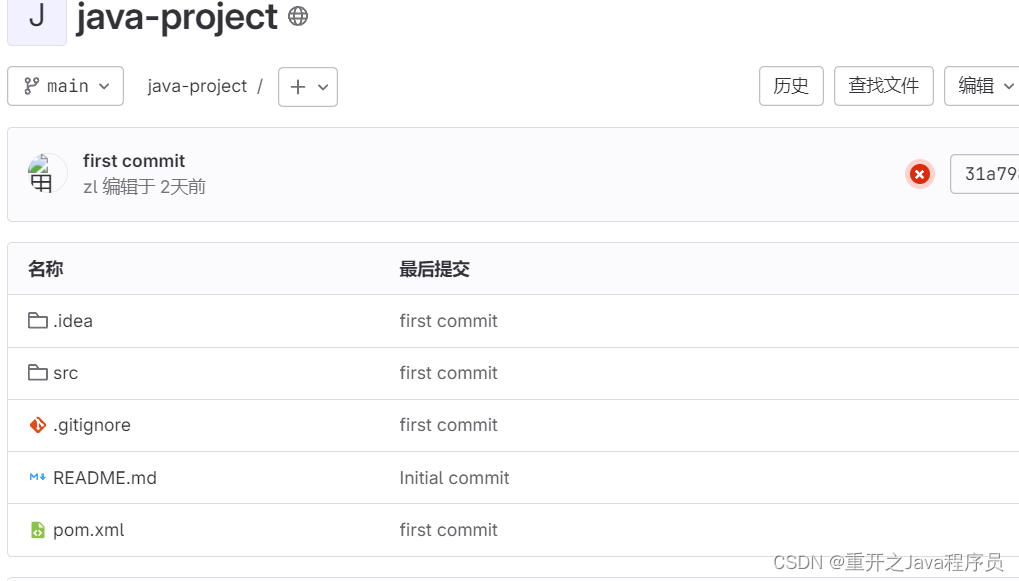Click the 查找文件 find file button
This screenshot has width=1019, height=581.
[884, 86]
